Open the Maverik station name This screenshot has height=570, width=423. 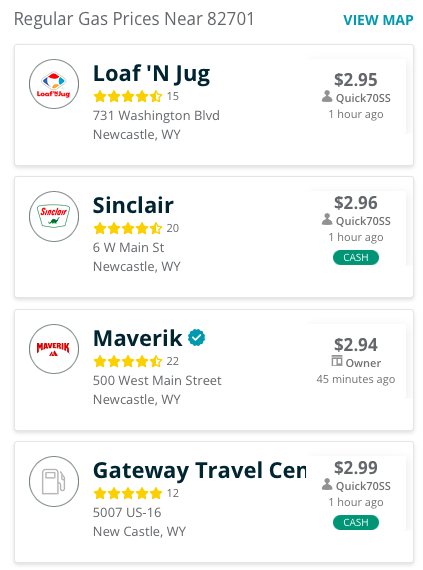tap(137, 338)
